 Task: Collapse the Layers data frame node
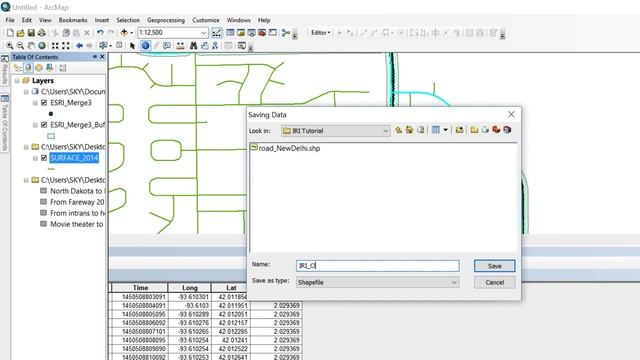point(17,81)
